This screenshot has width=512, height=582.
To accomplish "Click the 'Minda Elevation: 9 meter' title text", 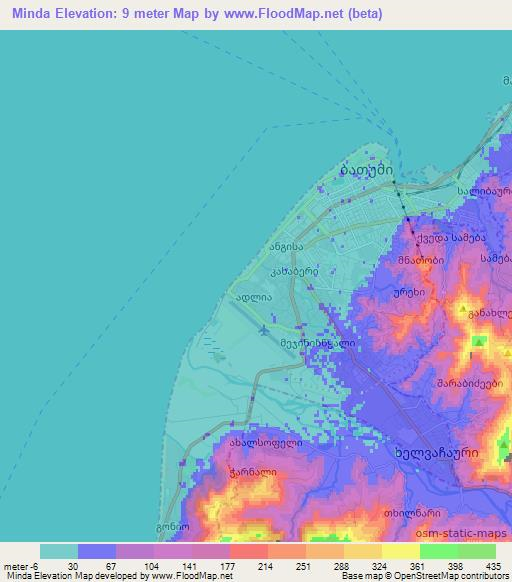I will (90, 14).
